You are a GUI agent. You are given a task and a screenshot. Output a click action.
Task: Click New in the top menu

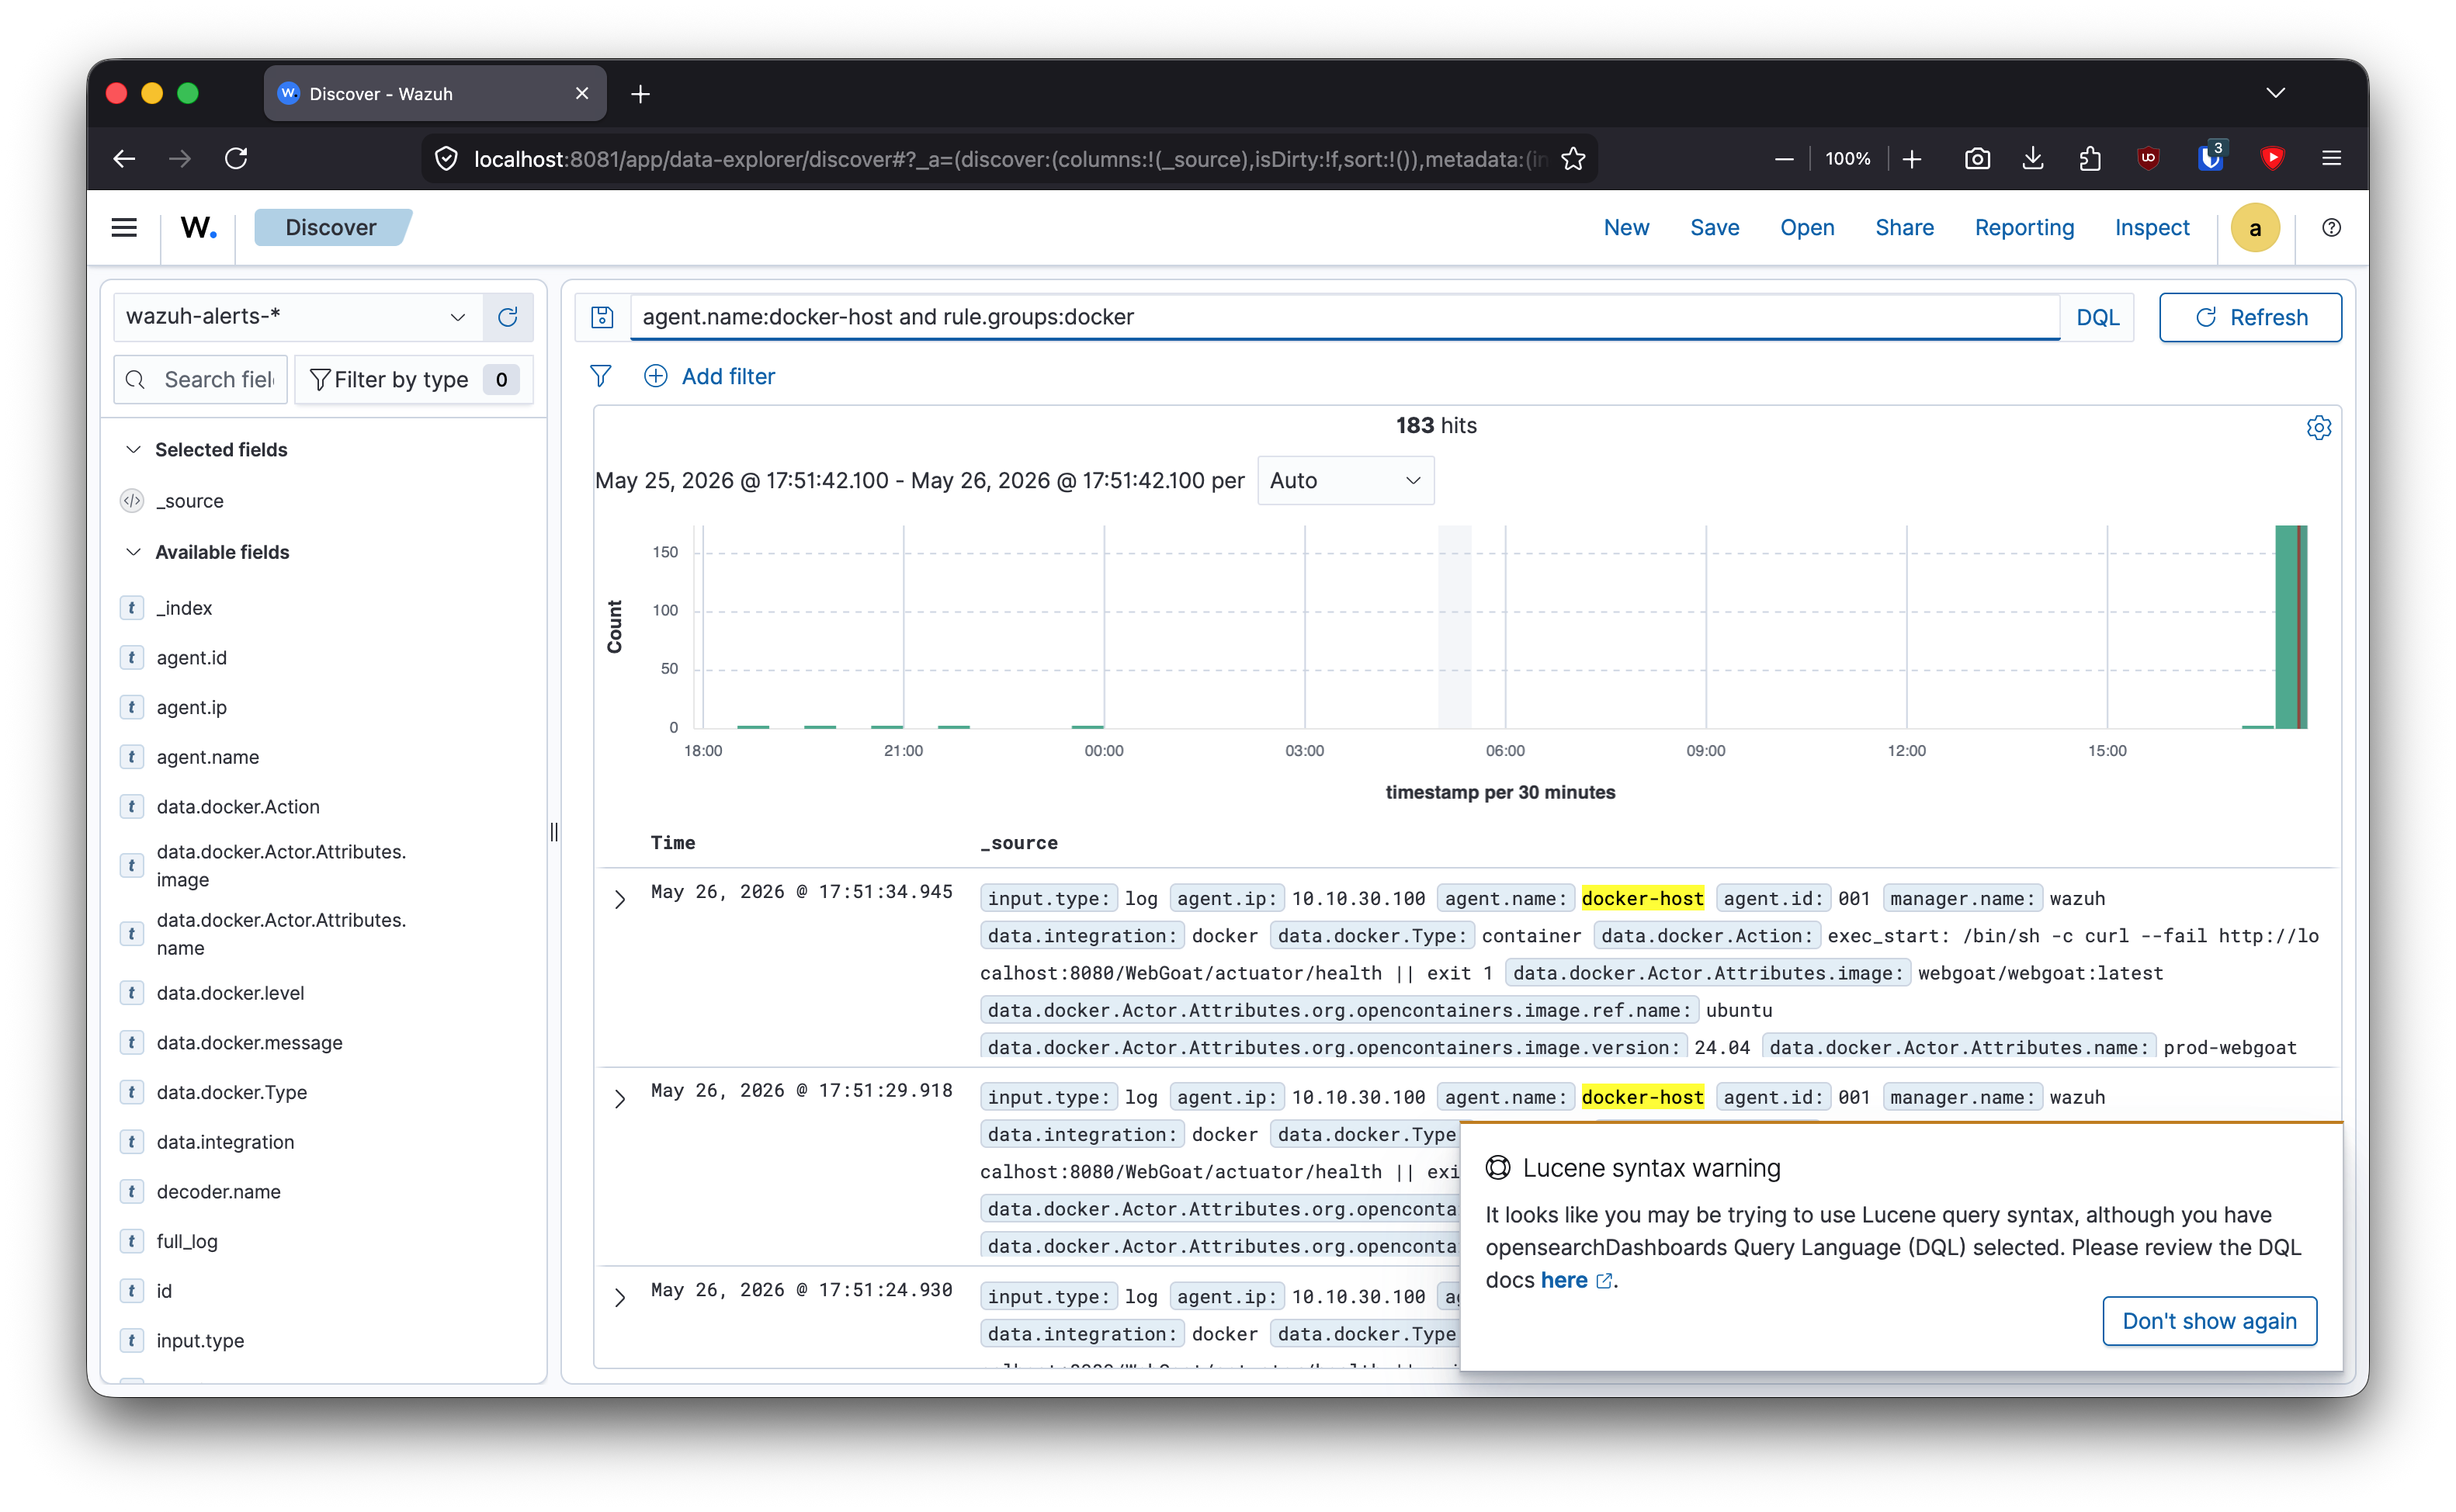1626,228
